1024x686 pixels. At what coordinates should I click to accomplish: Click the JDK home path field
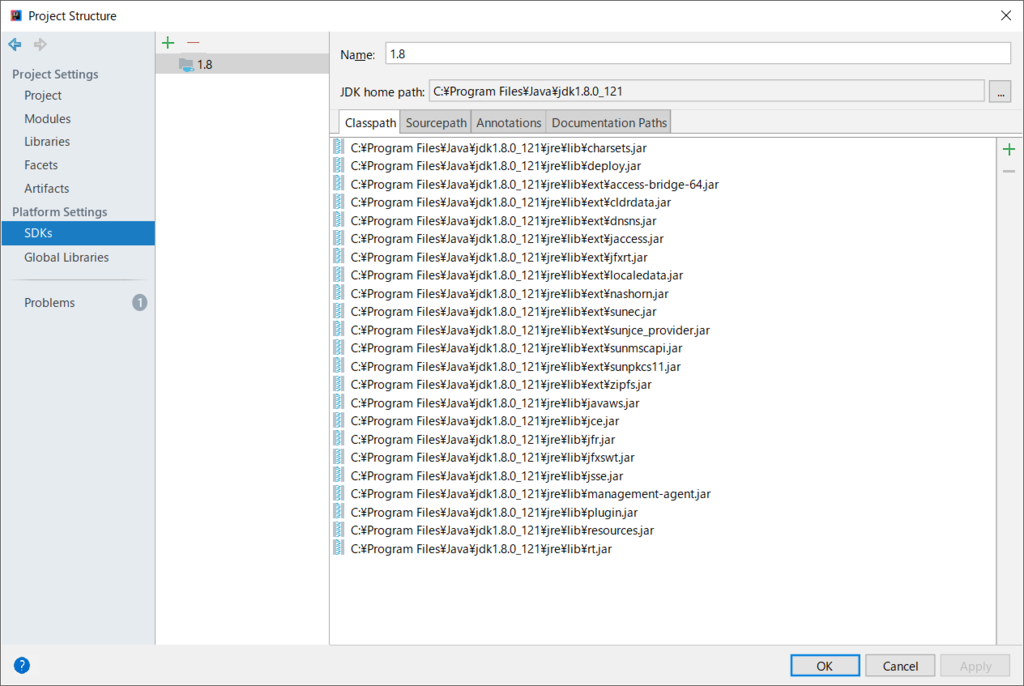(706, 91)
